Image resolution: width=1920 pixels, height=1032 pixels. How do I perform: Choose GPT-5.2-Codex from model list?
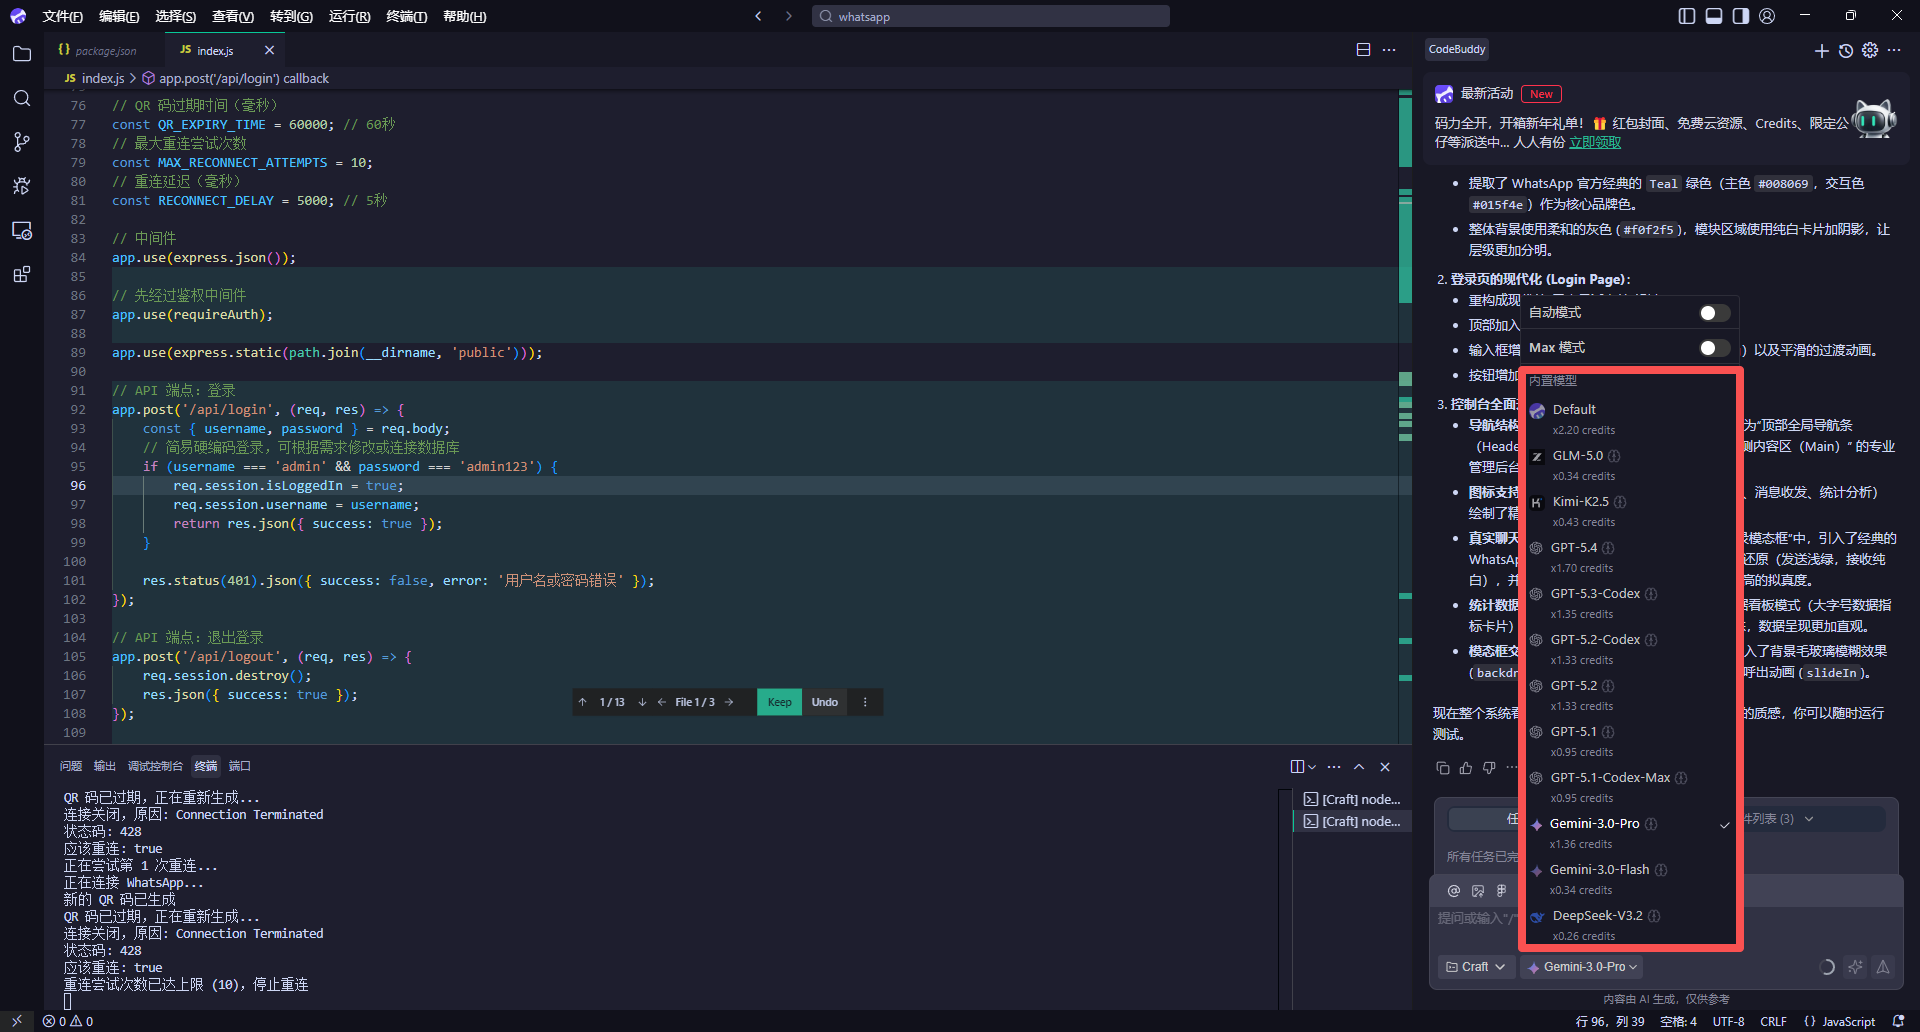[x=1630, y=649]
